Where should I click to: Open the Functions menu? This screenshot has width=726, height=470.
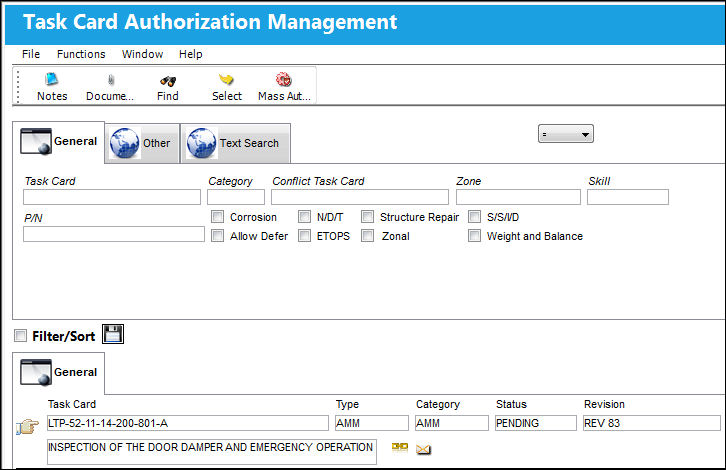click(81, 54)
